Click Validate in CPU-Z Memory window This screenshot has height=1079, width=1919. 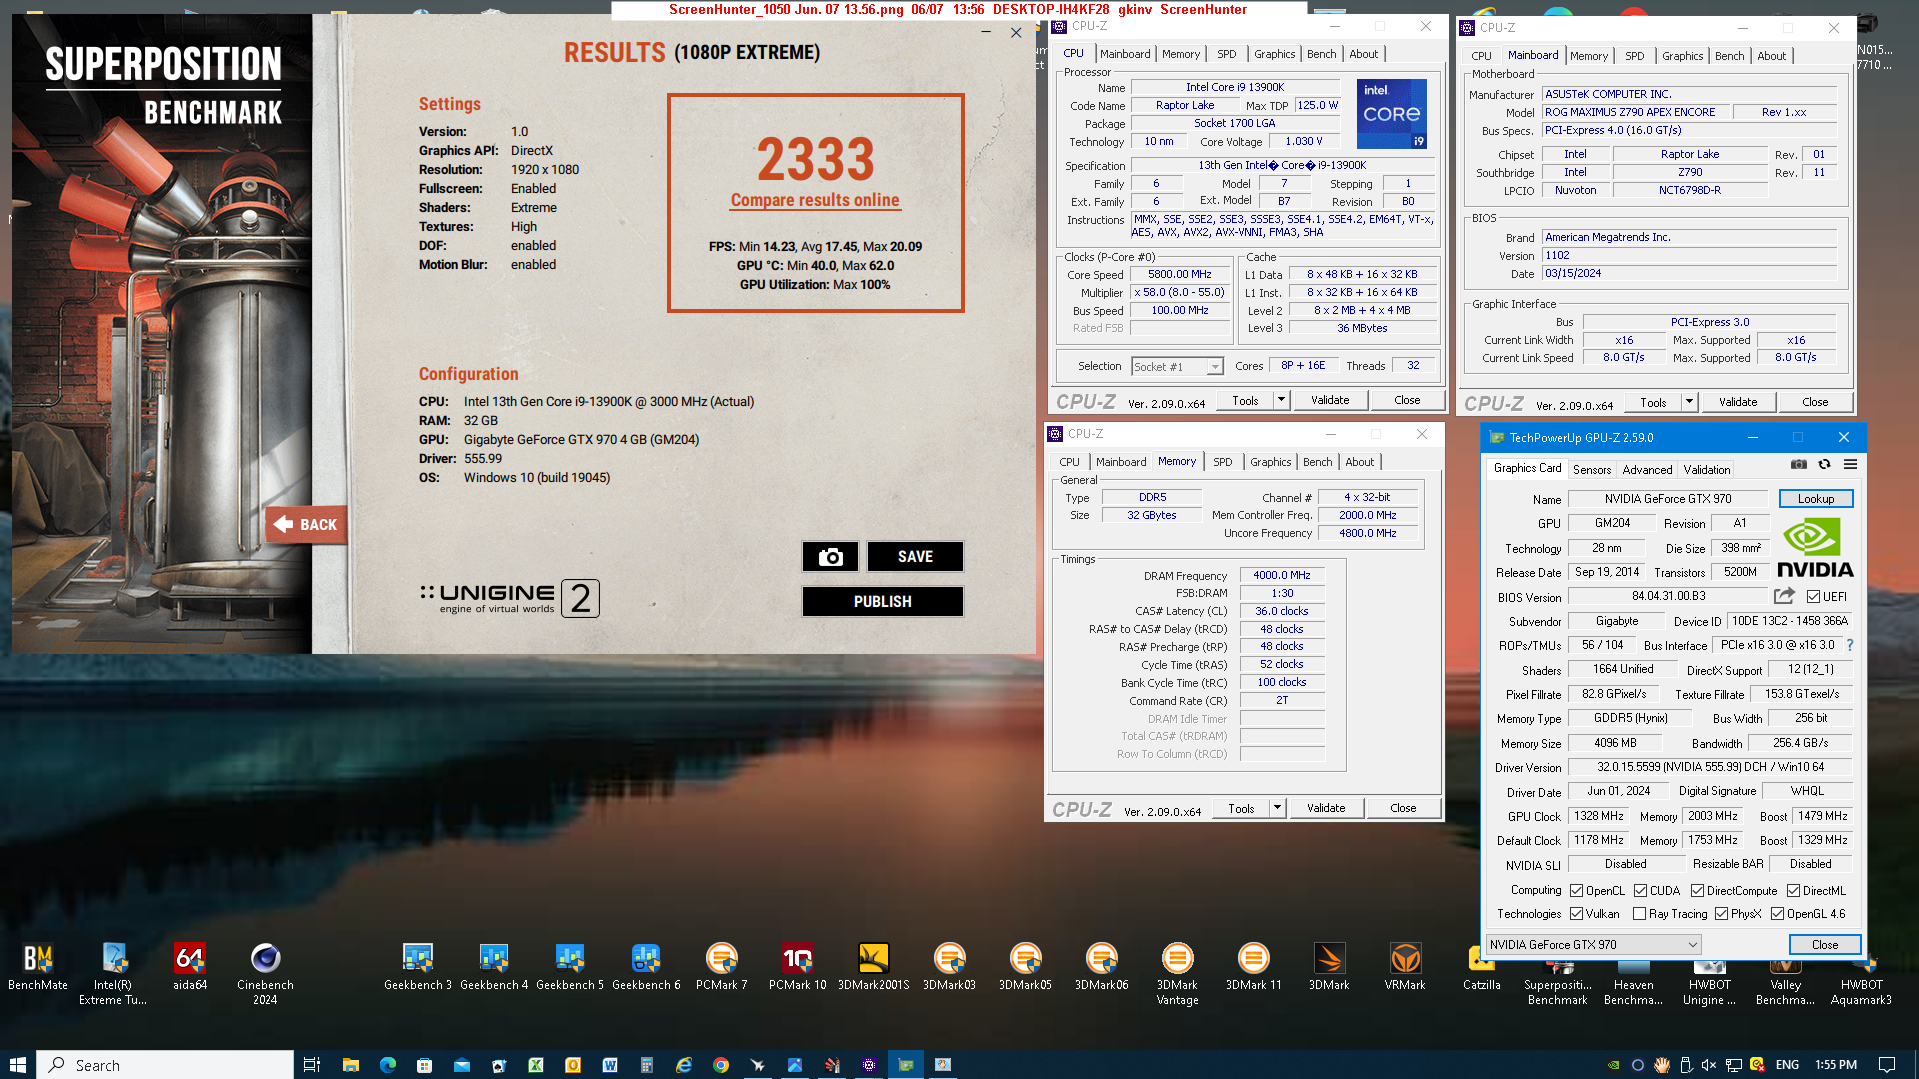click(x=1326, y=808)
